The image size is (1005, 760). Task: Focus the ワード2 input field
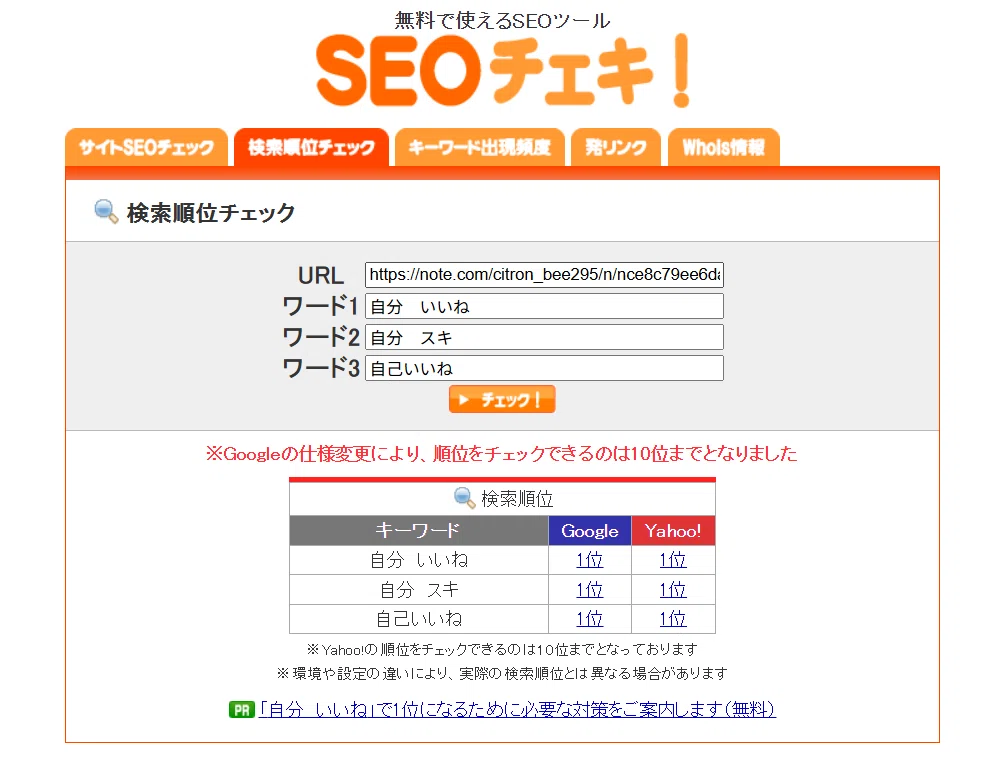tap(544, 337)
